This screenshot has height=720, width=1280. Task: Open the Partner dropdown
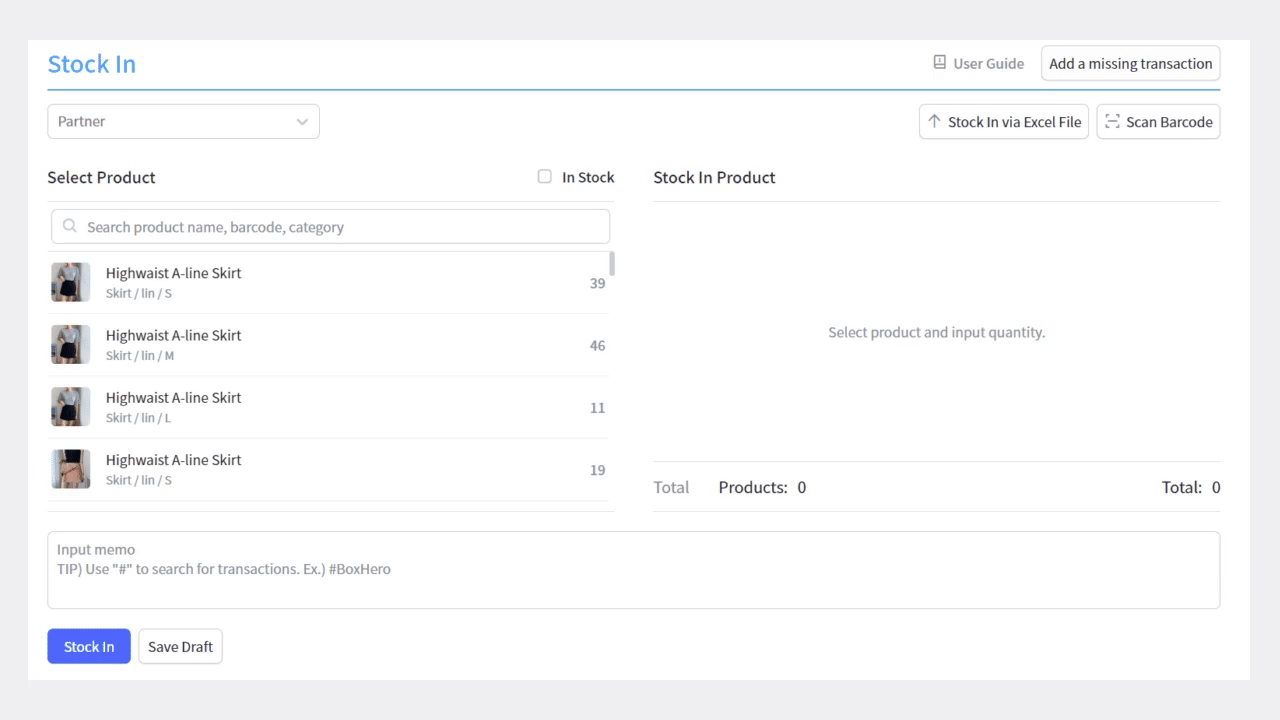(183, 122)
